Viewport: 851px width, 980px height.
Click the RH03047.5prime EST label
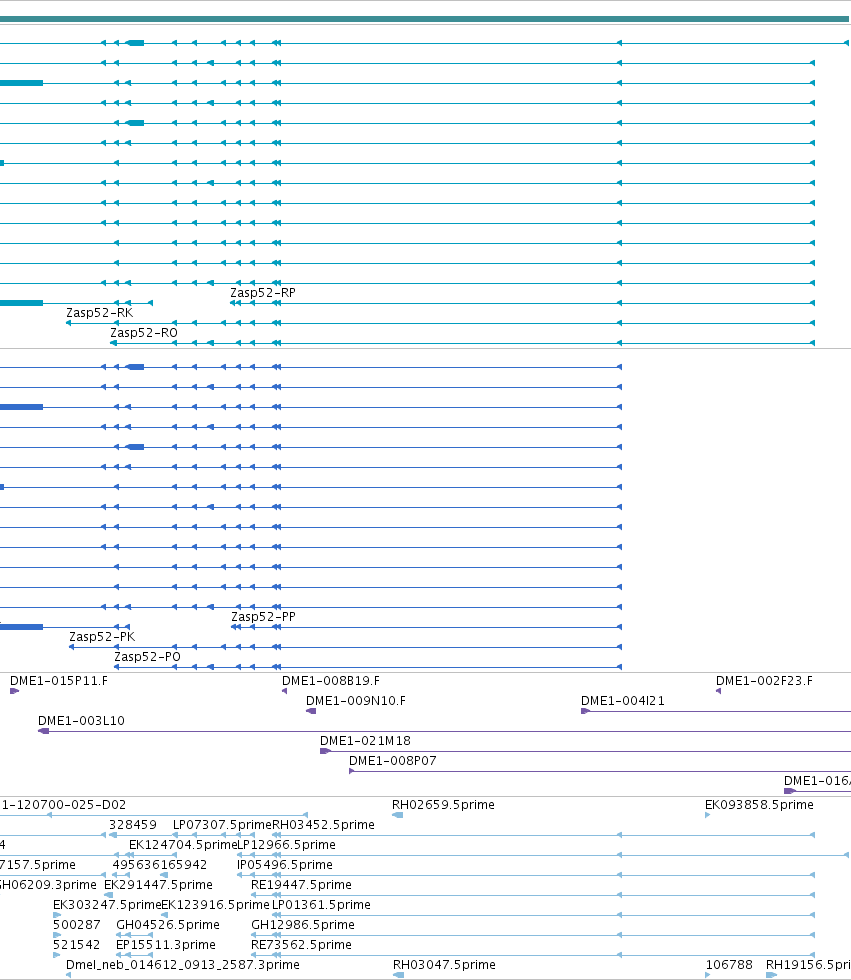(x=444, y=964)
